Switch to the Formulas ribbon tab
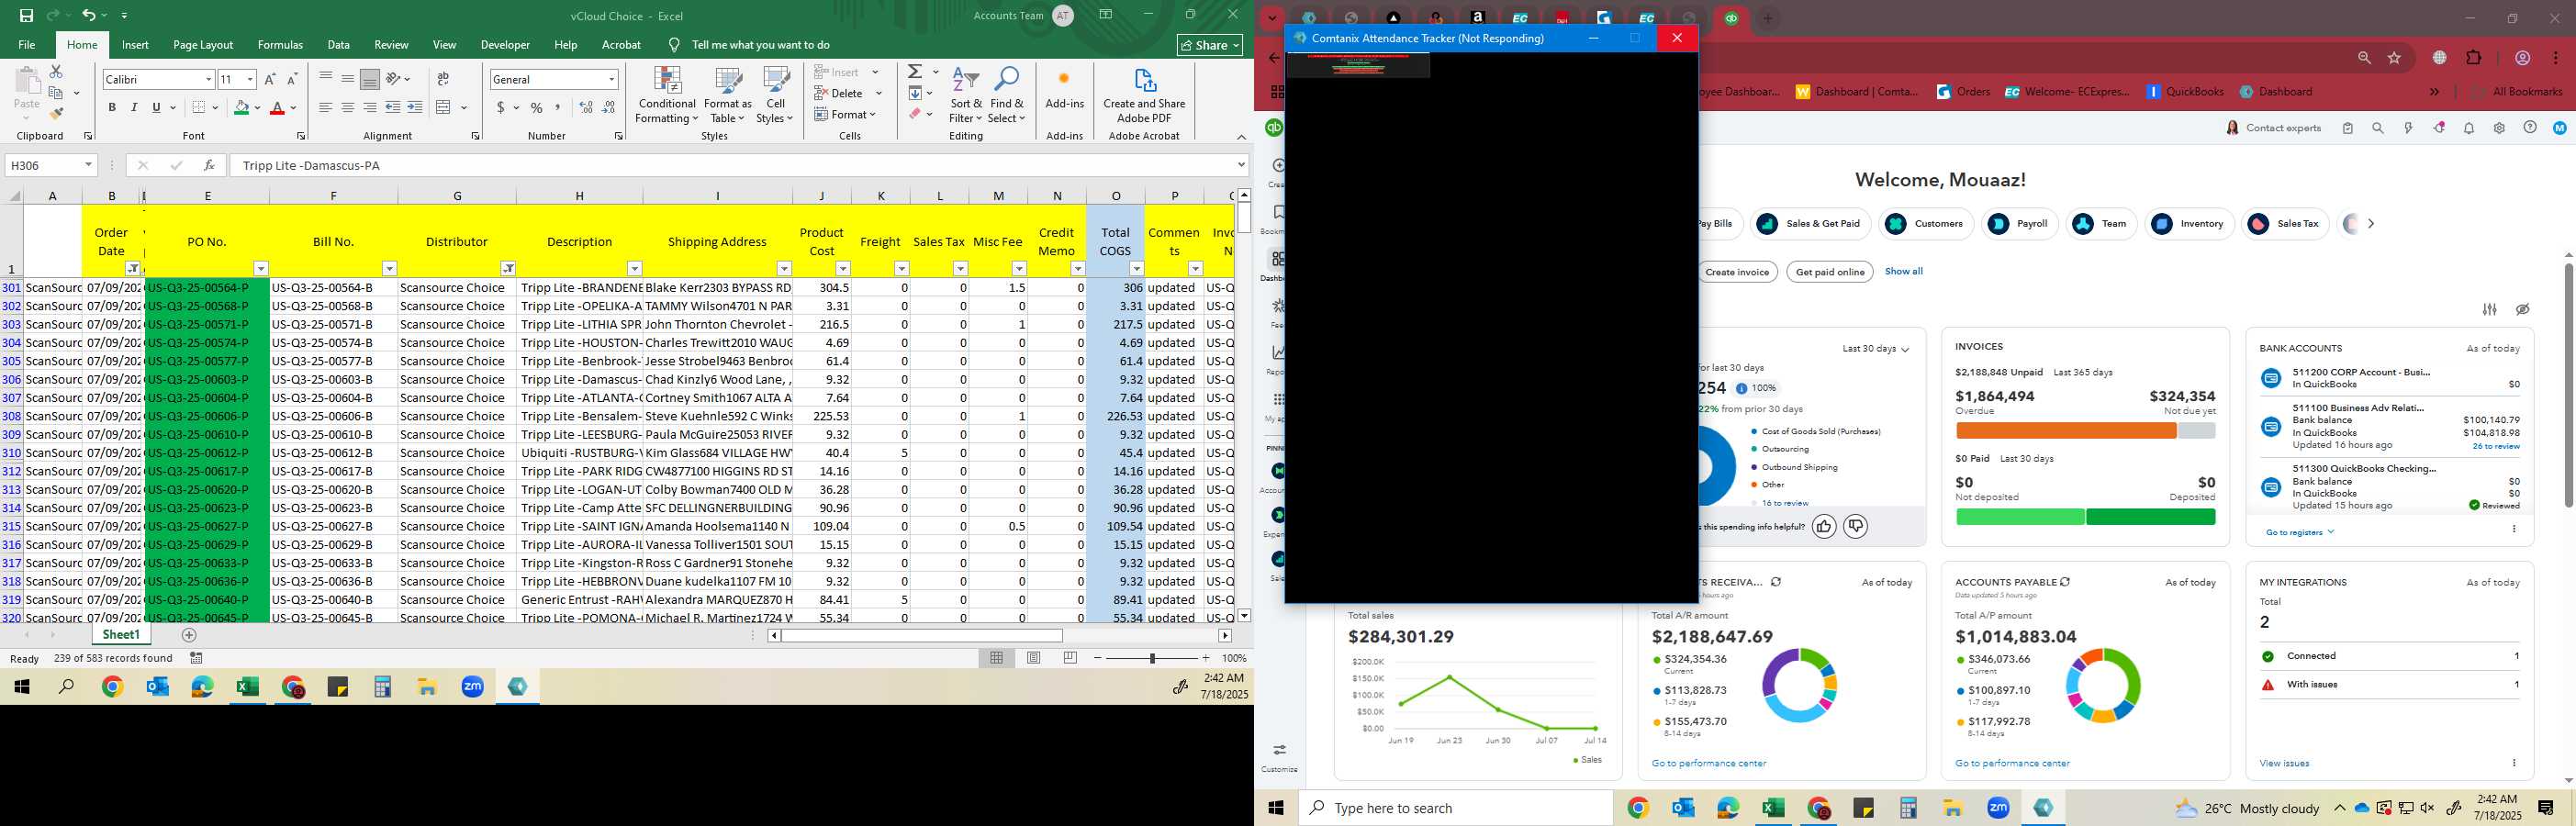 point(280,45)
